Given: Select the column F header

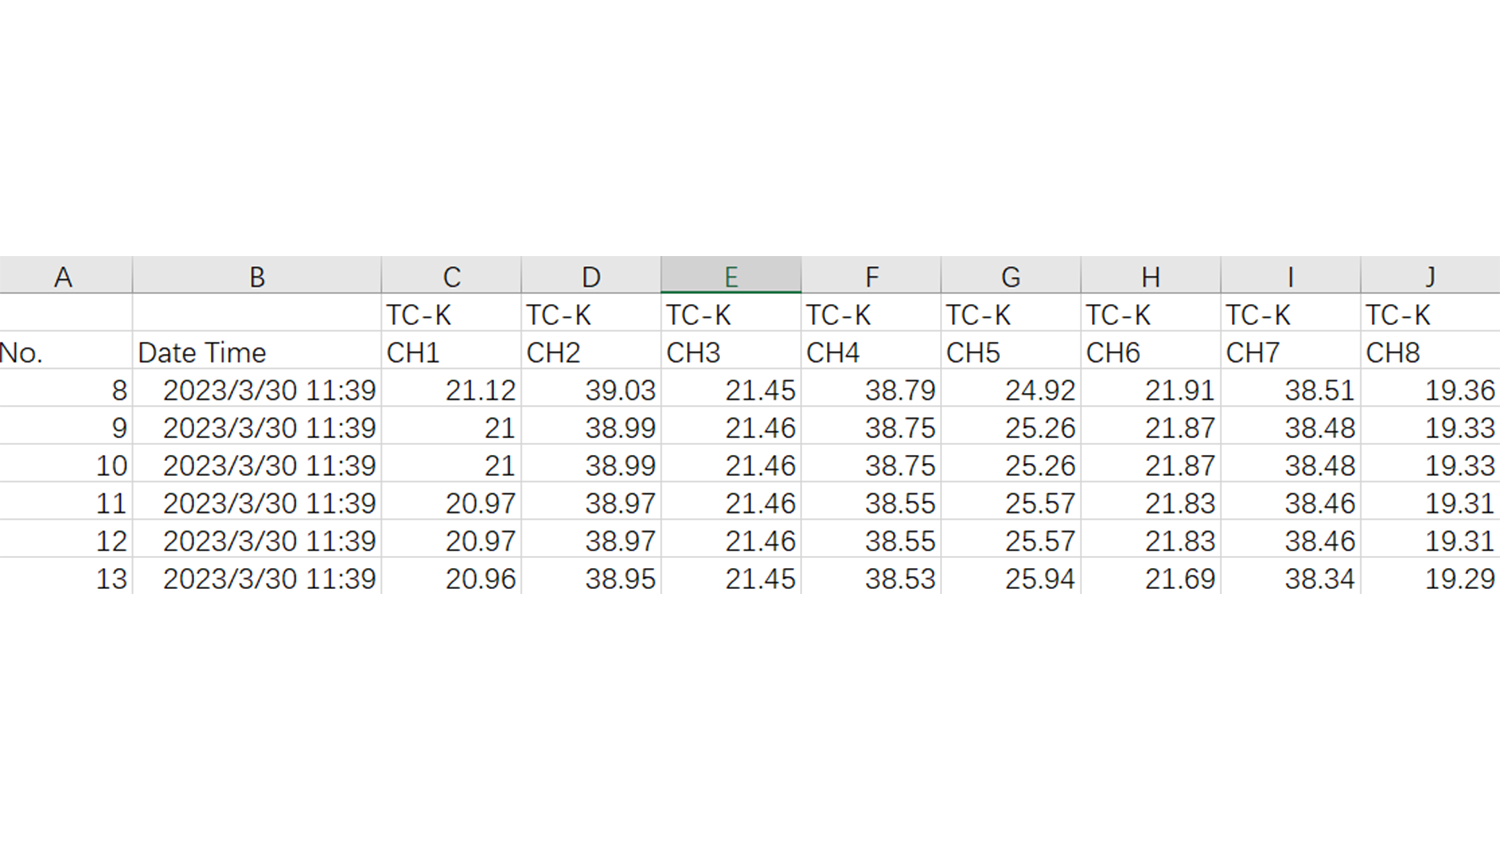Looking at the screenshot, I should [871, 276].
